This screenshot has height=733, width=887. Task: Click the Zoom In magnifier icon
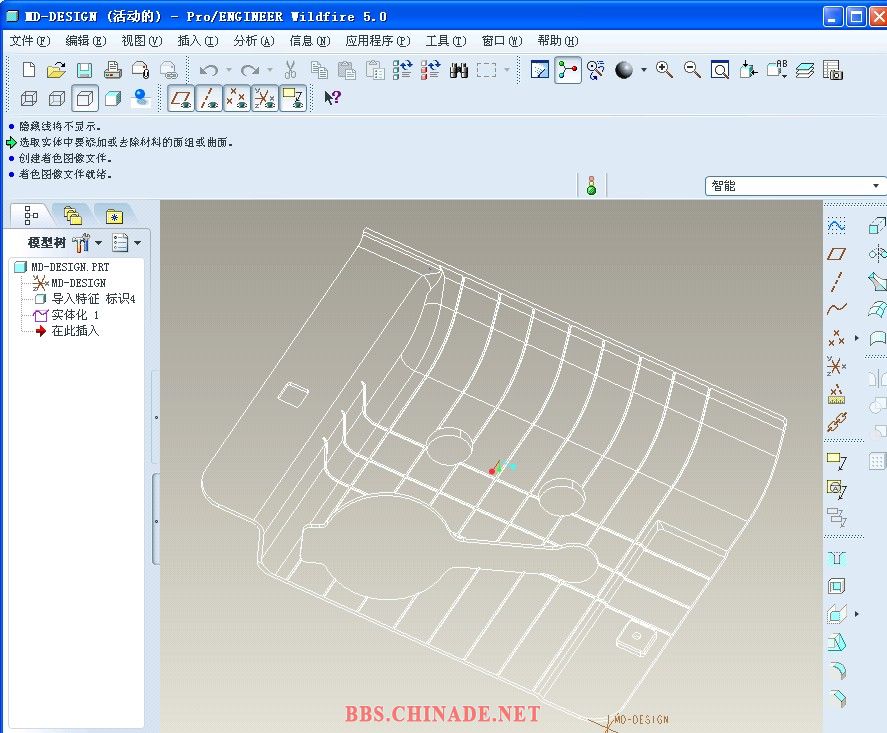[x=664, y=70]
